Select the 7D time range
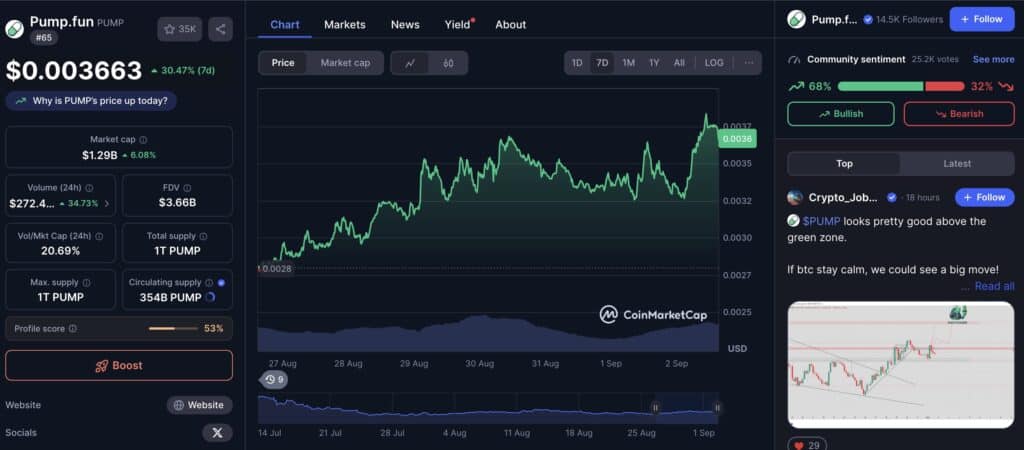1024x450 pixels. click(x=602, y=63)
